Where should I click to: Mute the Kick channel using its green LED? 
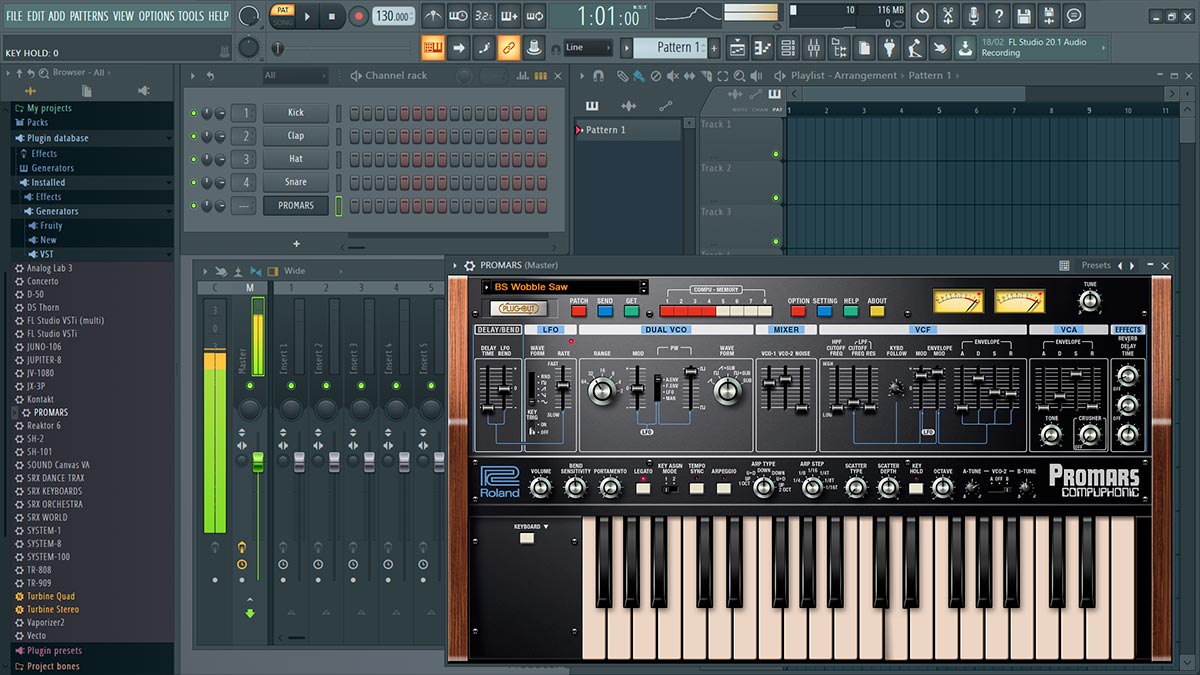click(194, 113)
